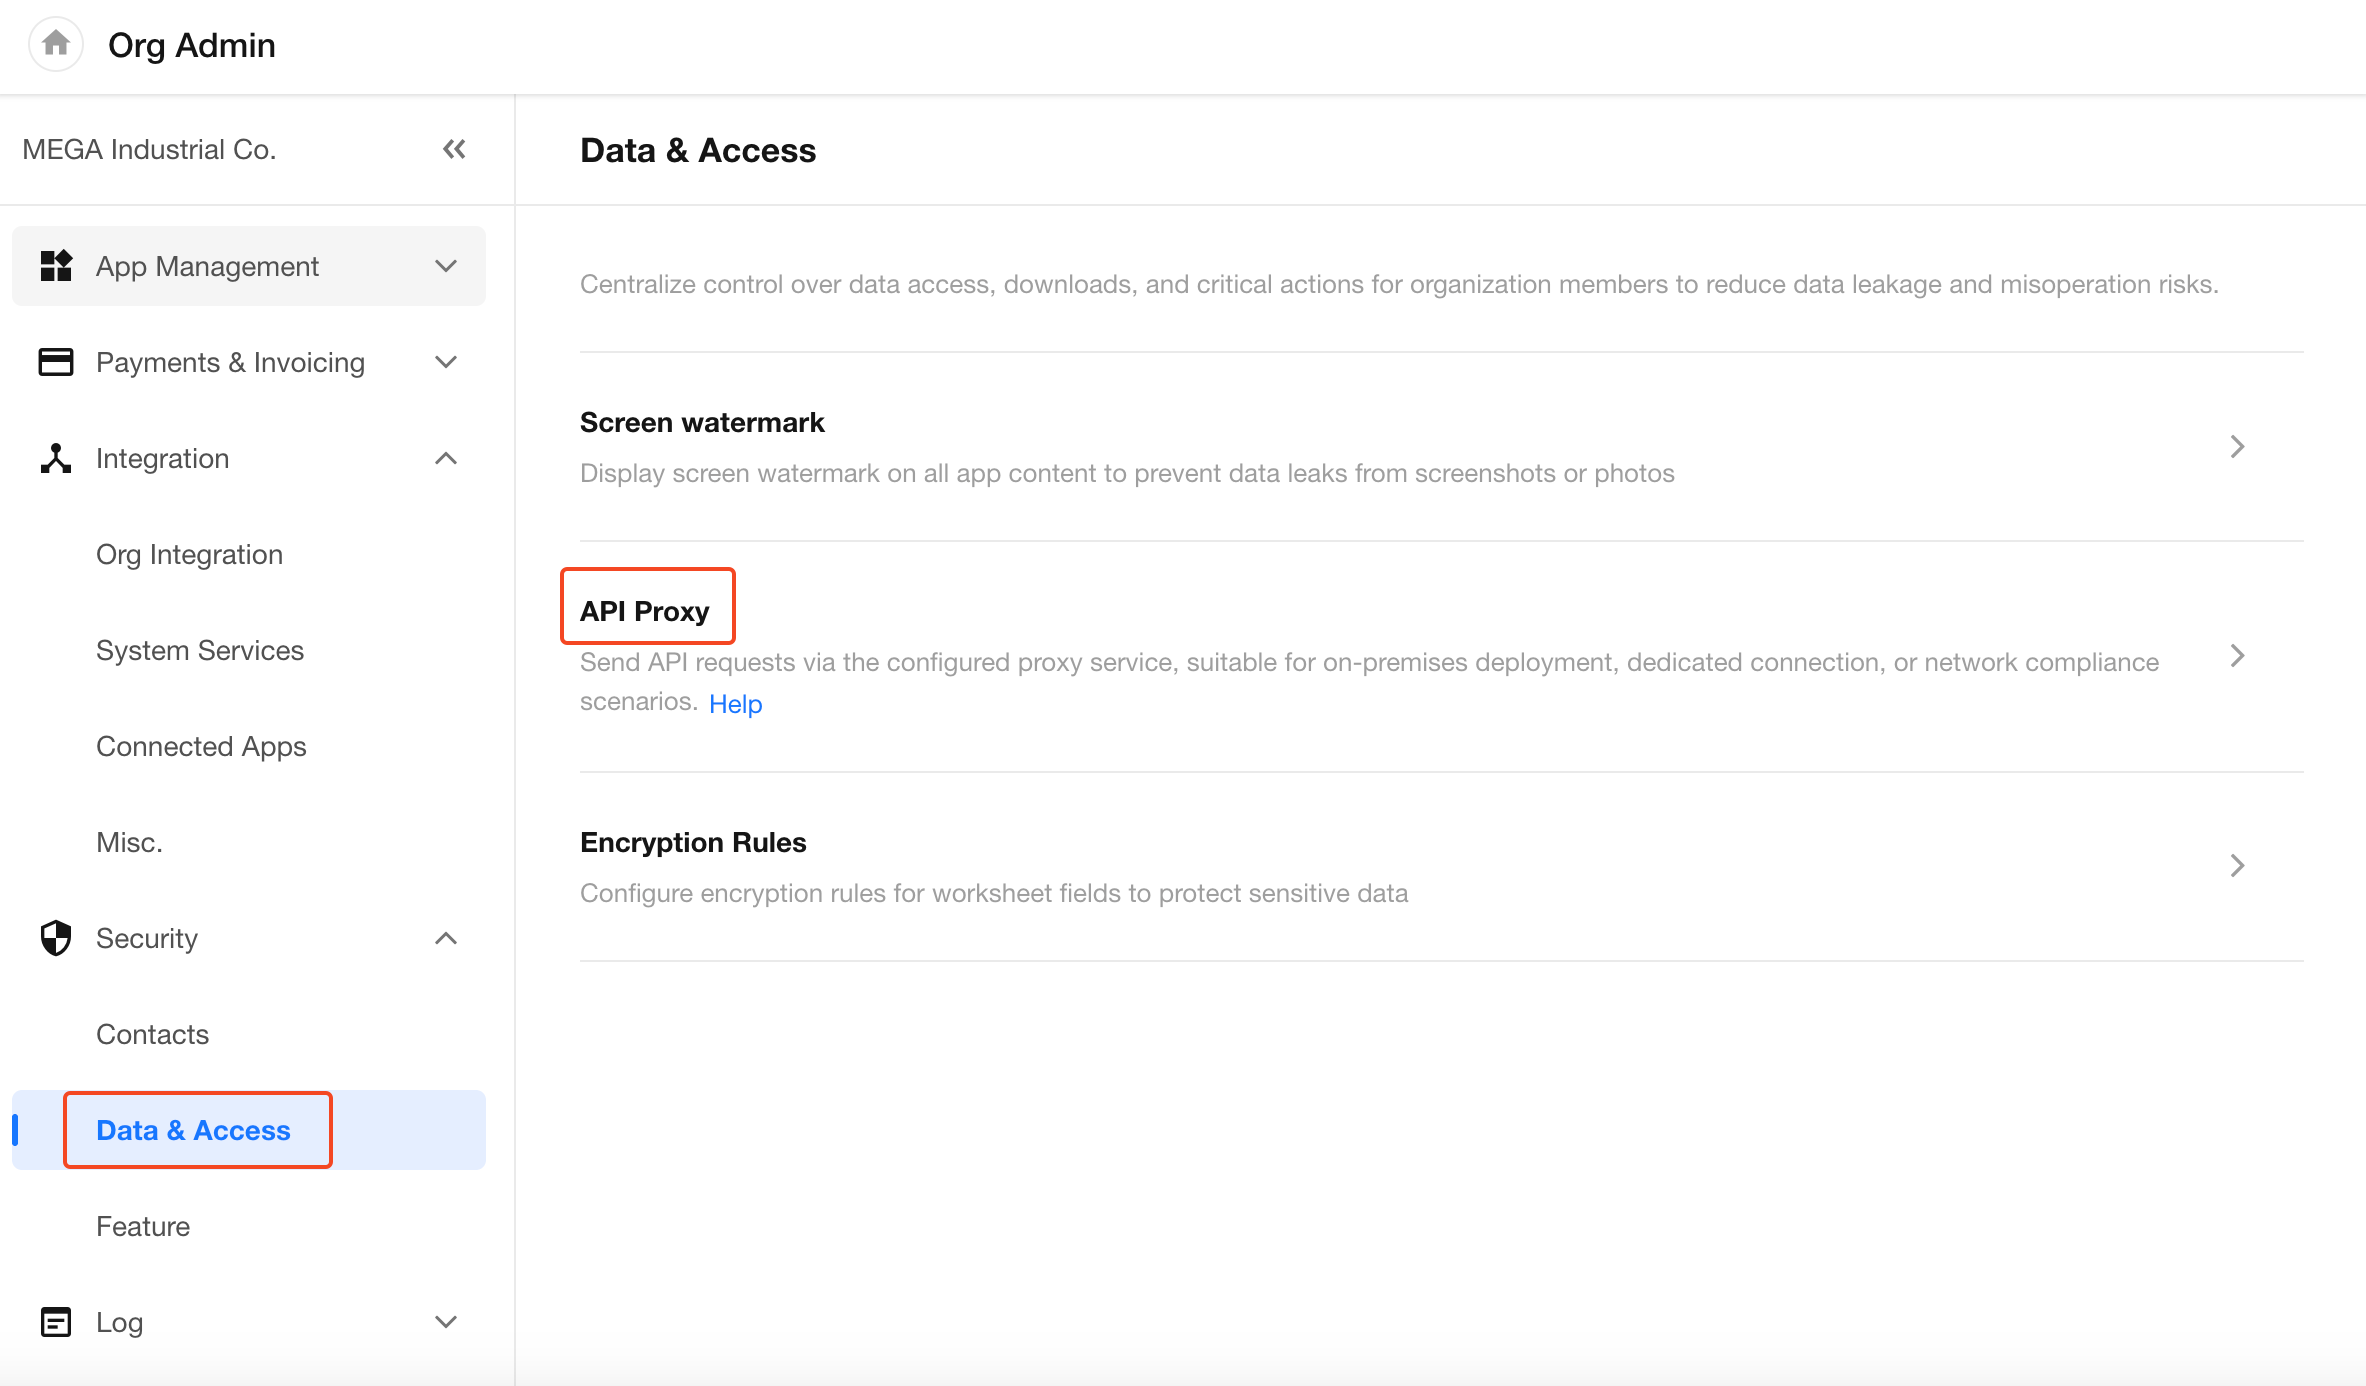This screenshot has width=2366, height=1386.
Task: Select Connected Apps in sidebar
Action: coord(201,746)
